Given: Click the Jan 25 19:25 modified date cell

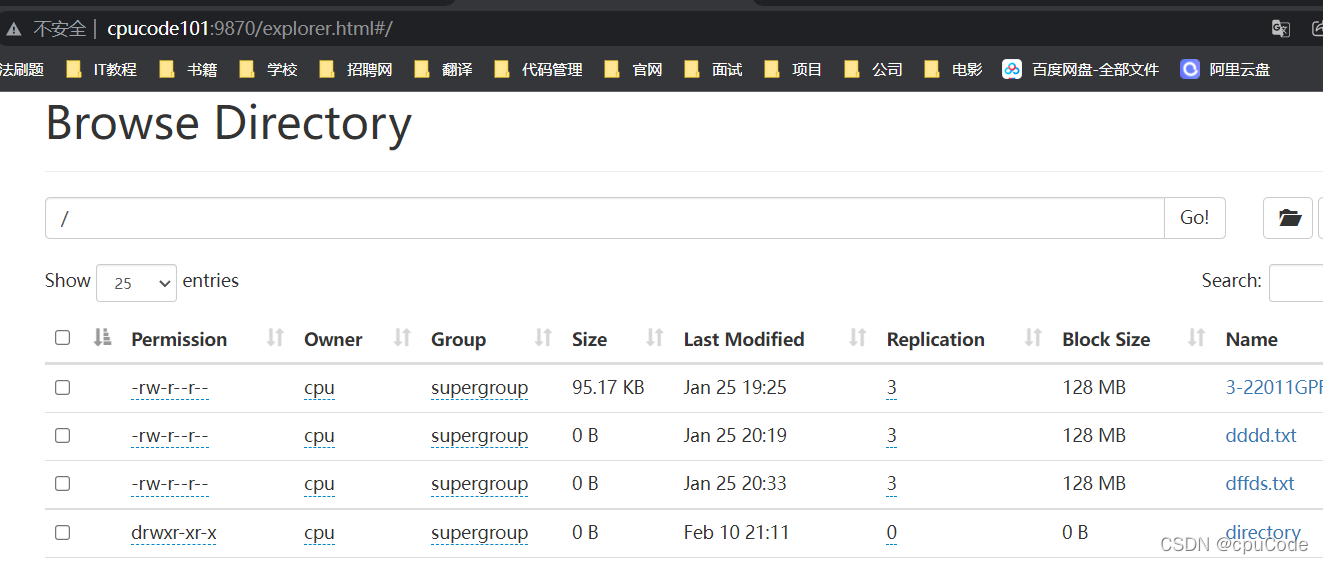Looking at the screenshot, I should click(735, 387).
